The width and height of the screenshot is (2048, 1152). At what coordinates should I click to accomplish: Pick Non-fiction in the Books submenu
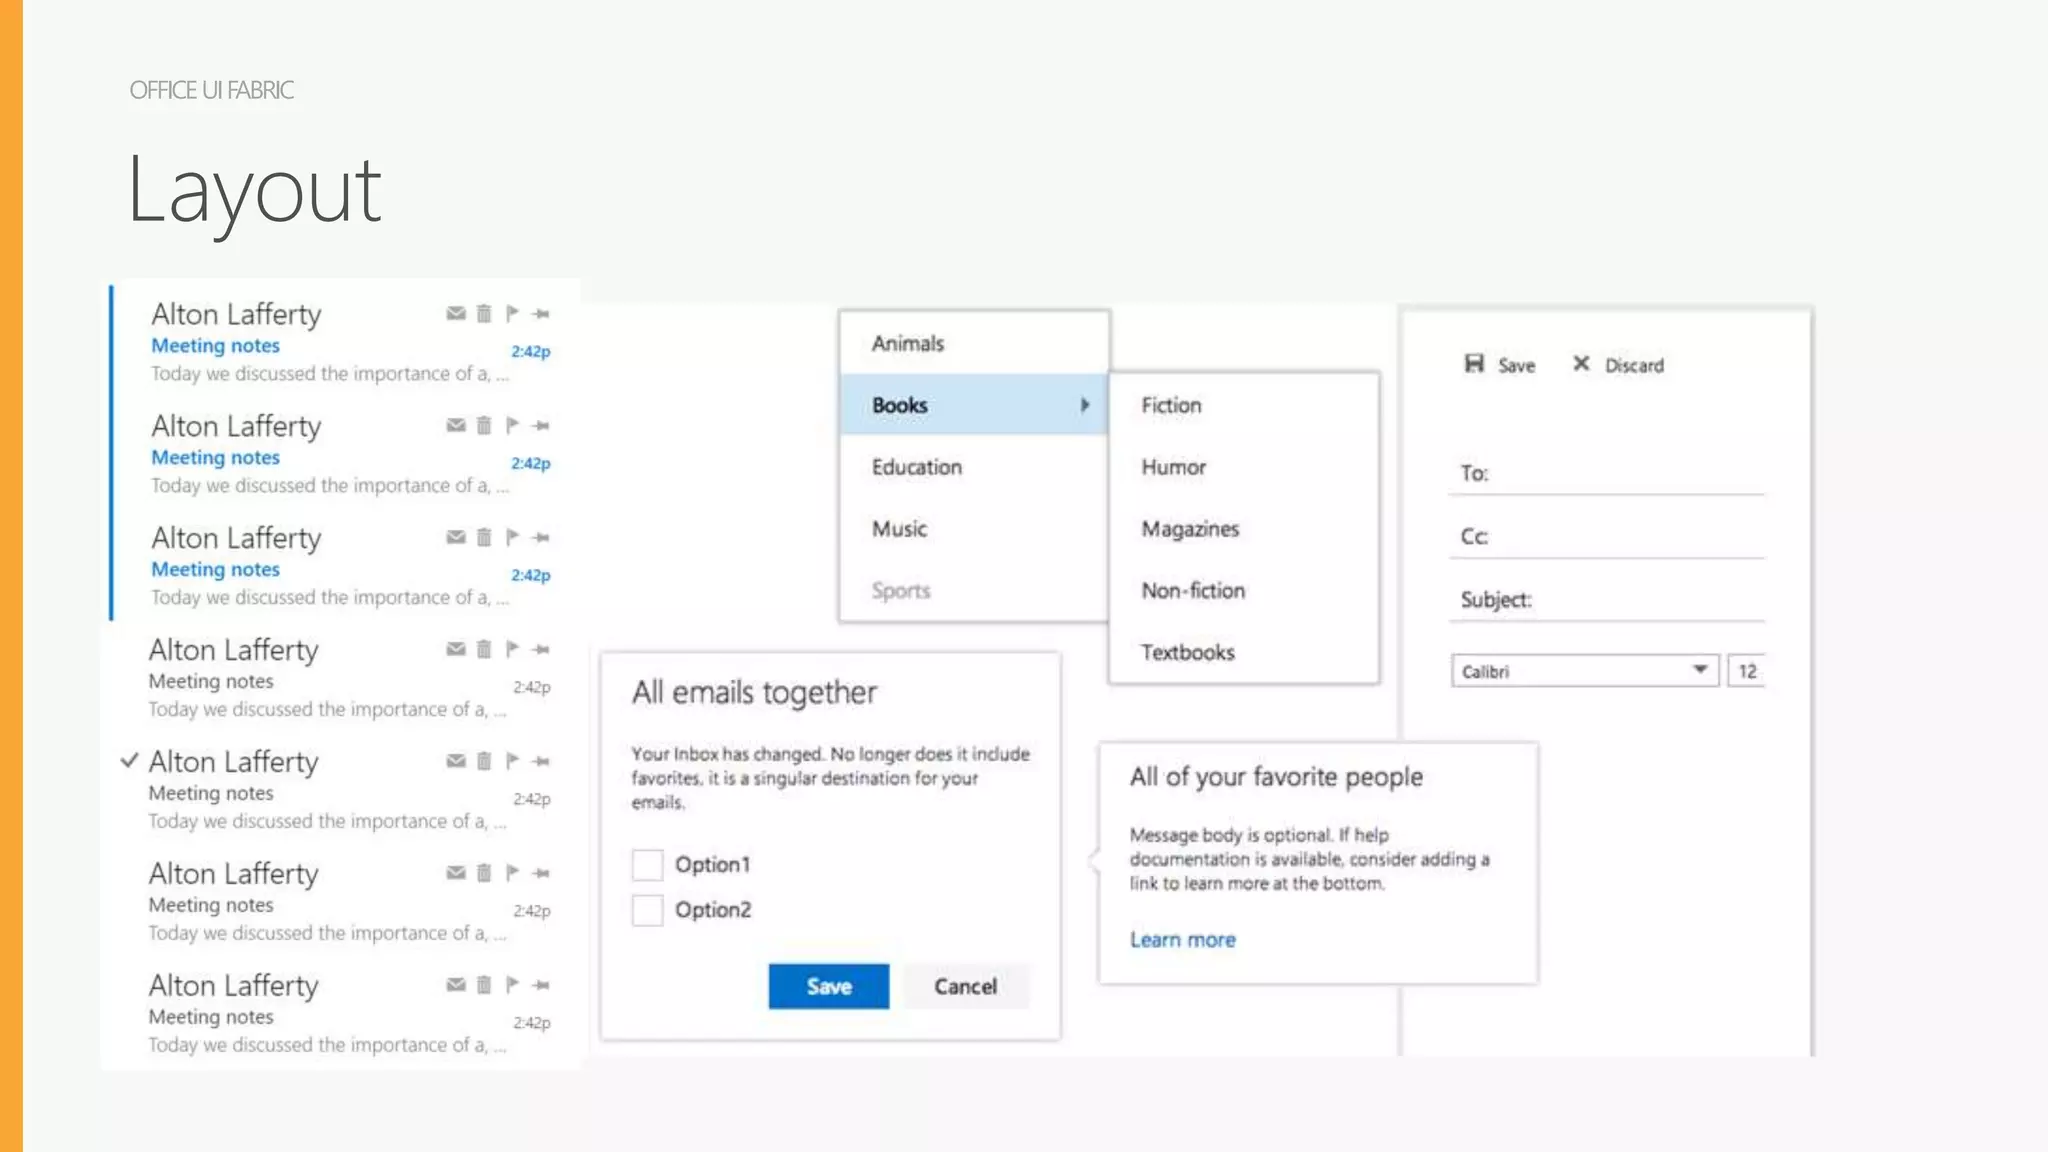pos(1244,591)
